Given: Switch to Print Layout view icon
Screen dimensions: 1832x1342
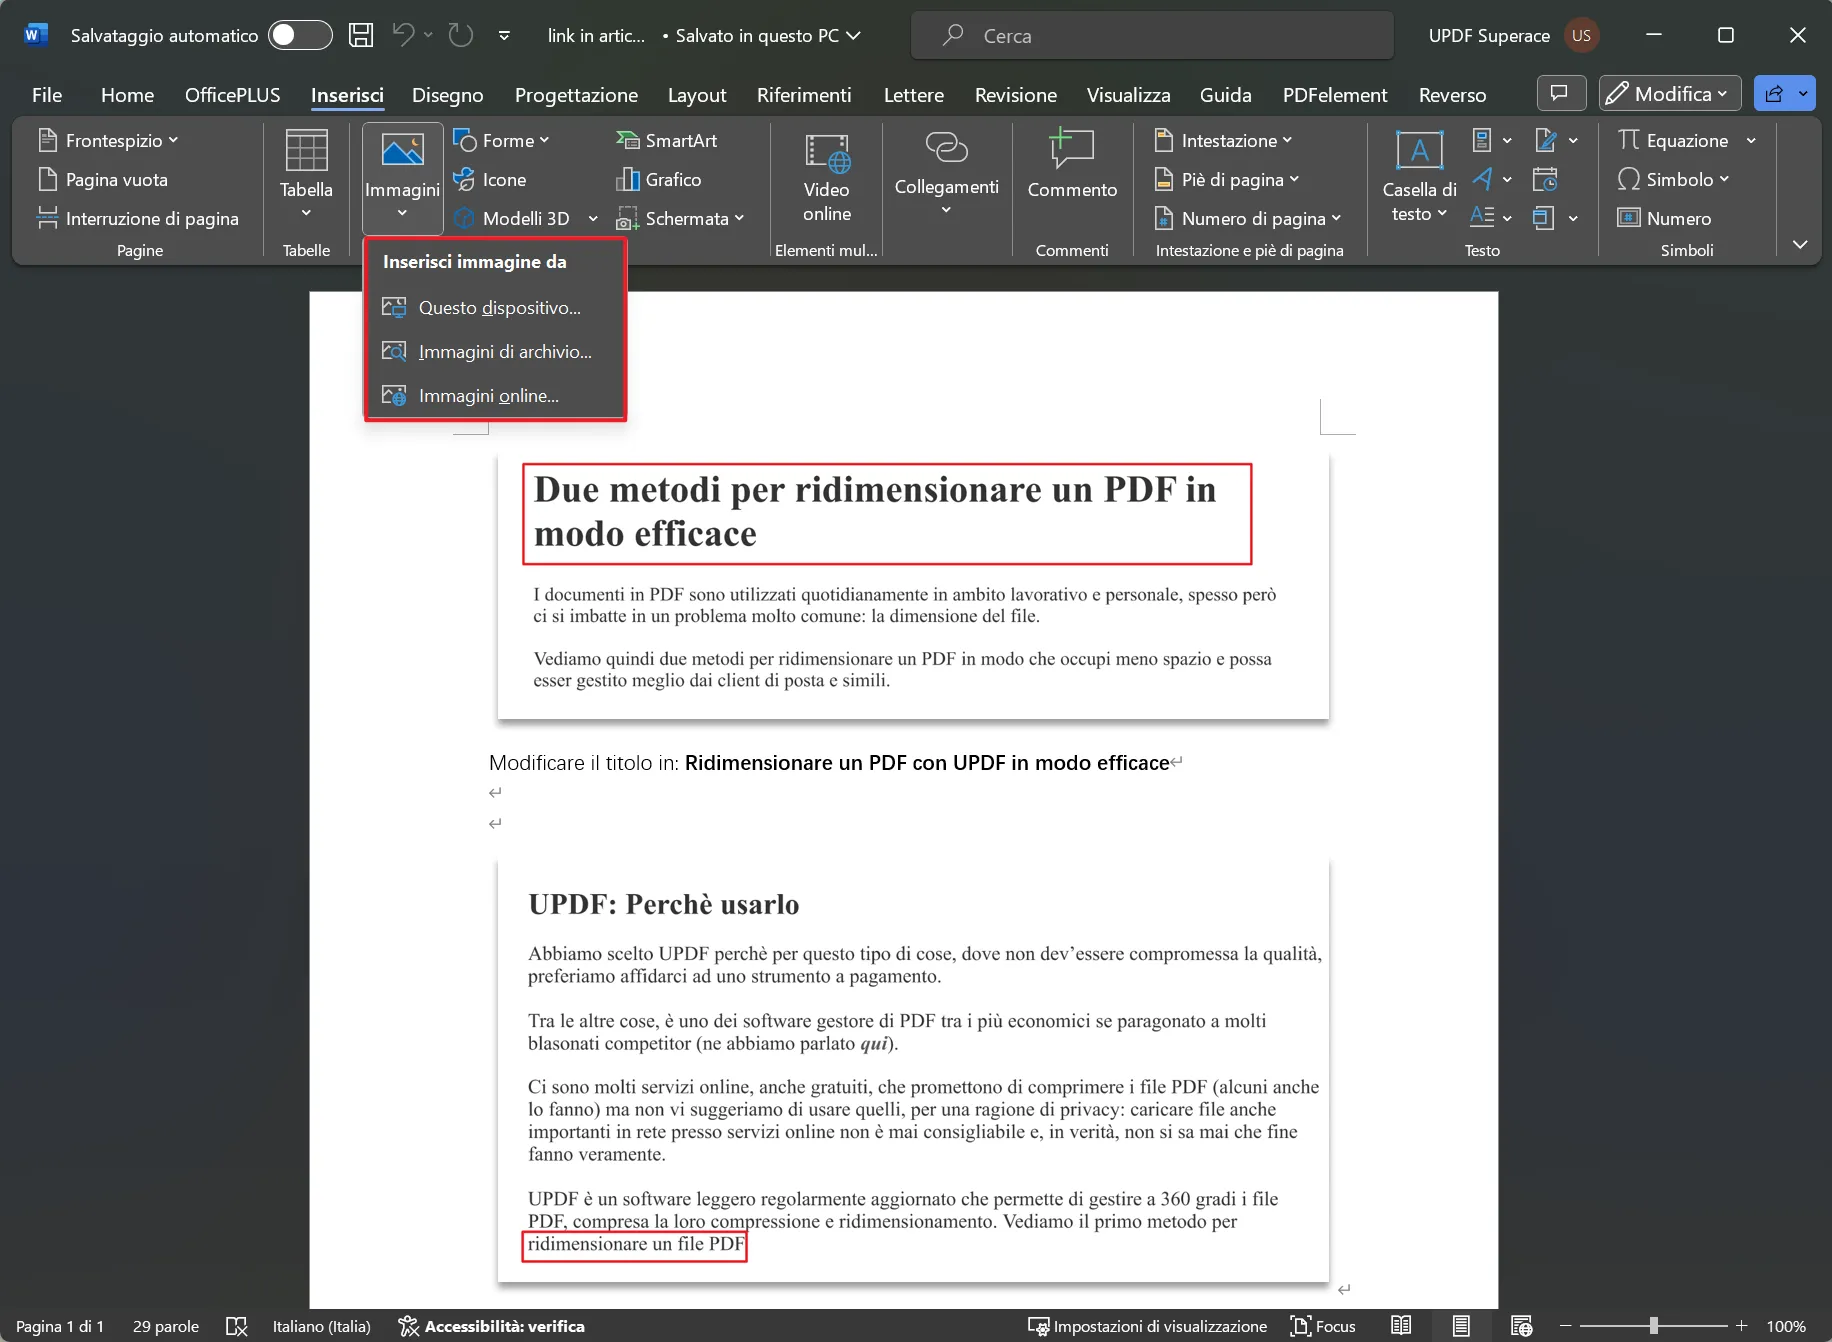Looking at the screenshot, I should [1461, 1326].
